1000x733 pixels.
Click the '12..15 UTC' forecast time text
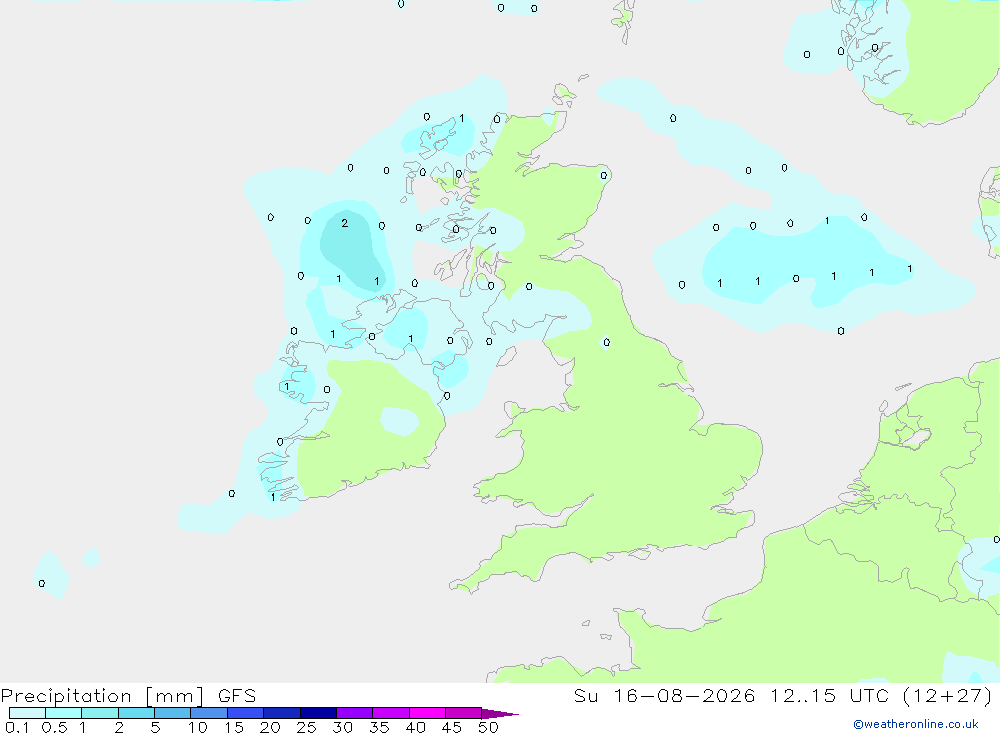(x=829, y=696)
